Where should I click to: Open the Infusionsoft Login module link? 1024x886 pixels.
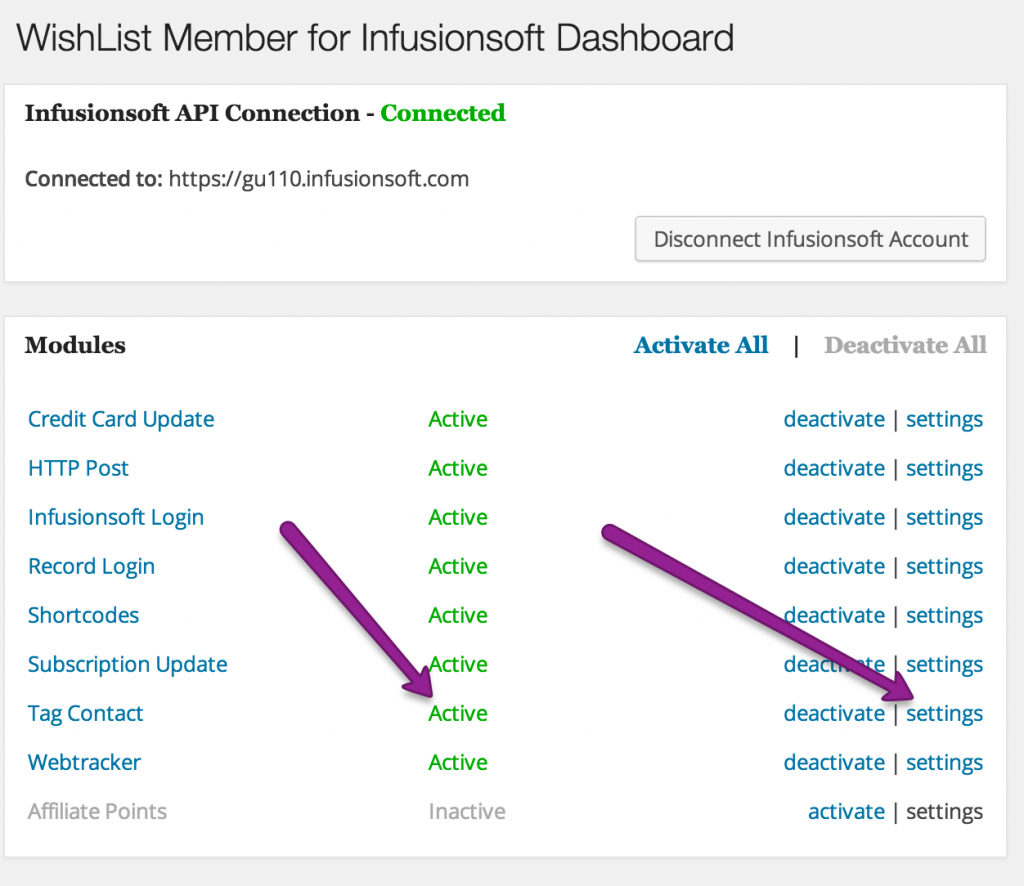pos(116,517)
